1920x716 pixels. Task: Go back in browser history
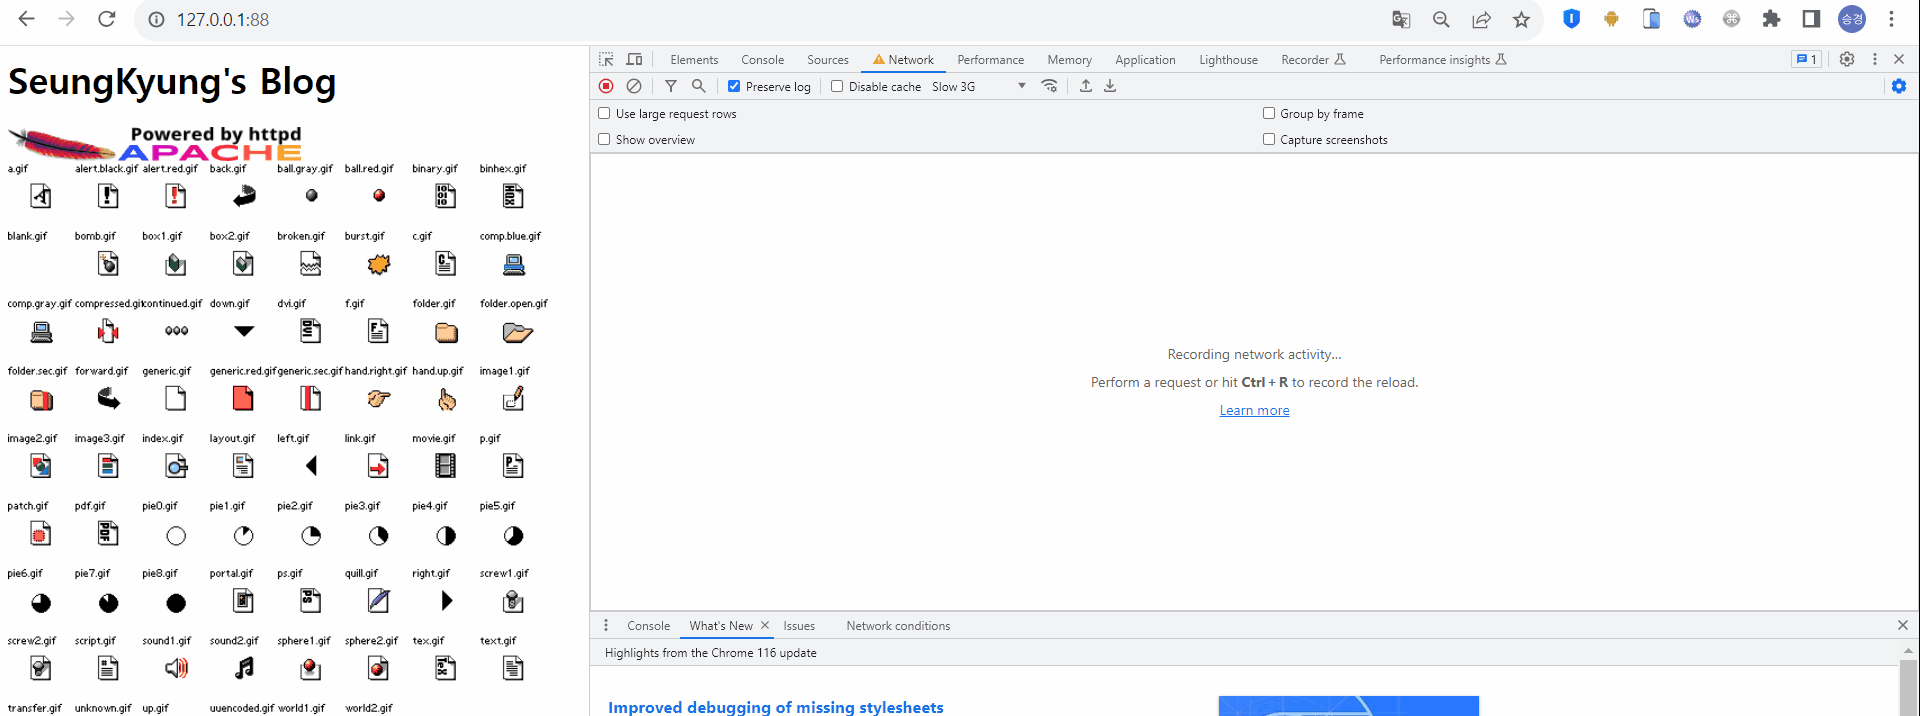27,19
